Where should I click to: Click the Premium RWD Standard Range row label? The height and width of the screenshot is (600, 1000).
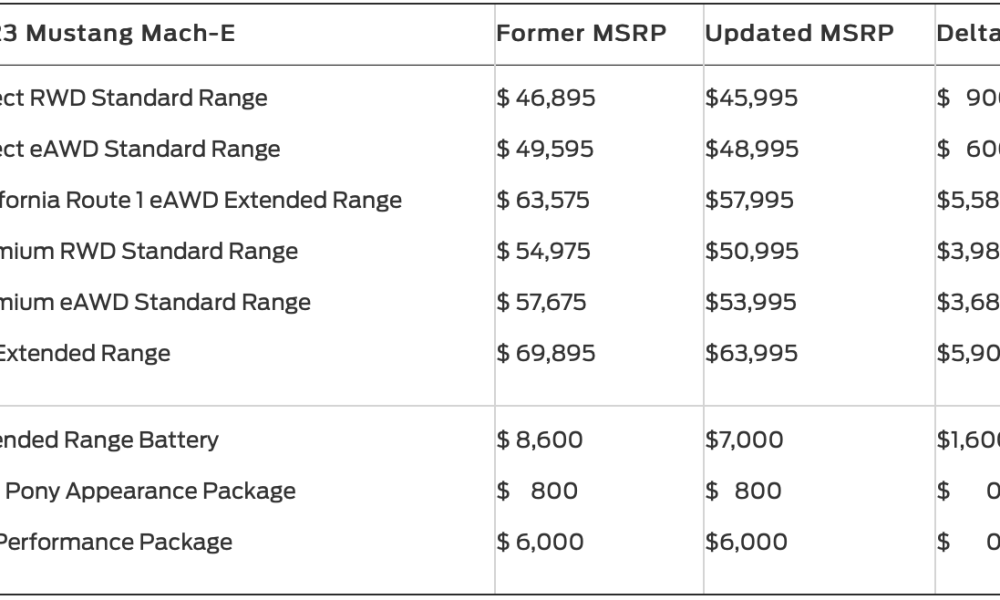pos(149,251)
